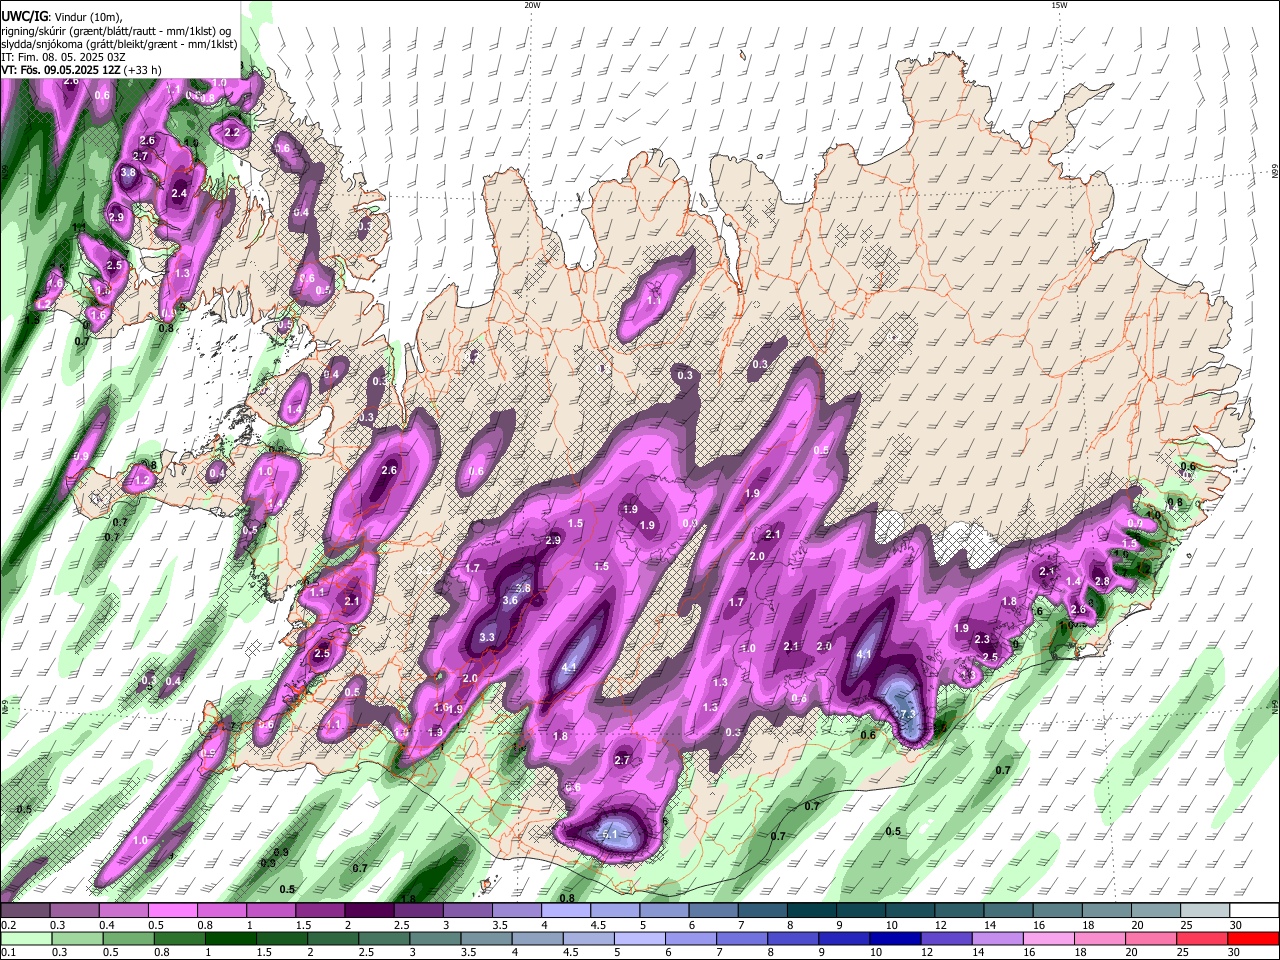The width and height of the screenshot is (1280, 960).
Task: Click the 2.3 precipitation value on the map
Action: click(x=982, y=639)
